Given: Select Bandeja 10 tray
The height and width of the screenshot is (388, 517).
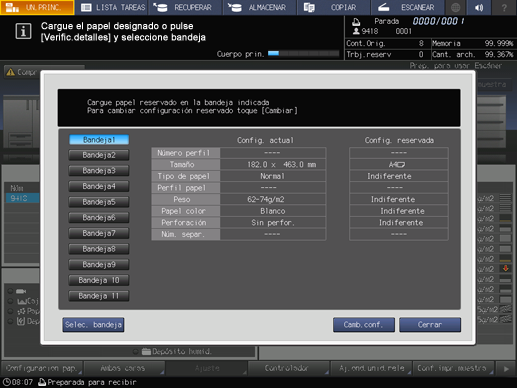Looking at the screenshot, I should coord(99,280).
